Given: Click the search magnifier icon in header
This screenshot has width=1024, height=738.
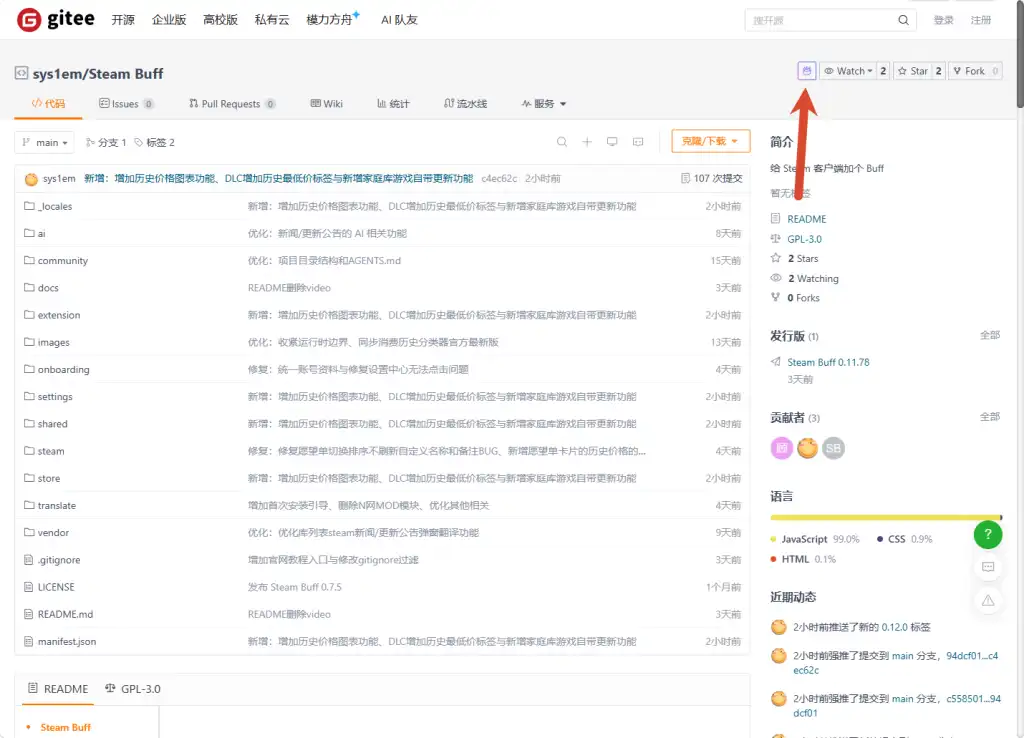Looking at the screenshot, I should coord(903,20).
